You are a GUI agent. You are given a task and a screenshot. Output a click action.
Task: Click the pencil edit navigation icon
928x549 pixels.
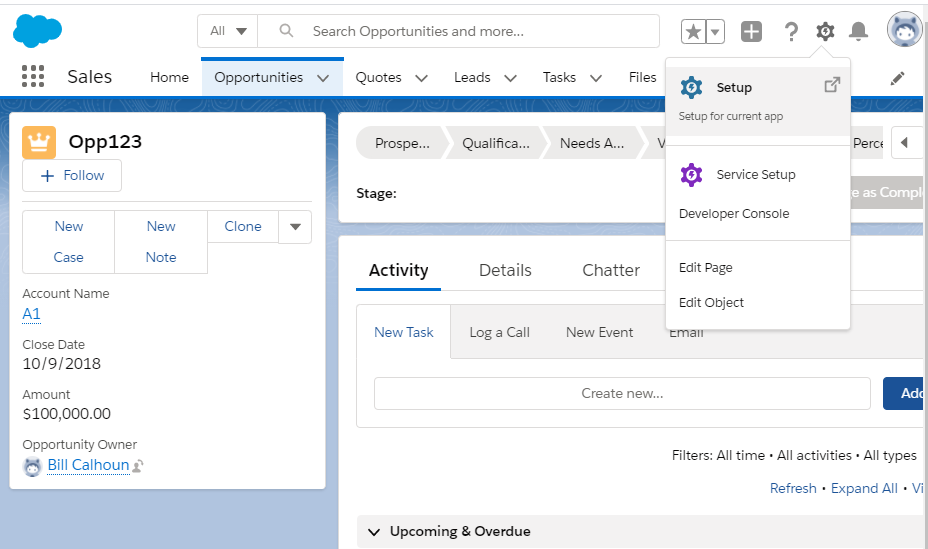tap(897, 78)
